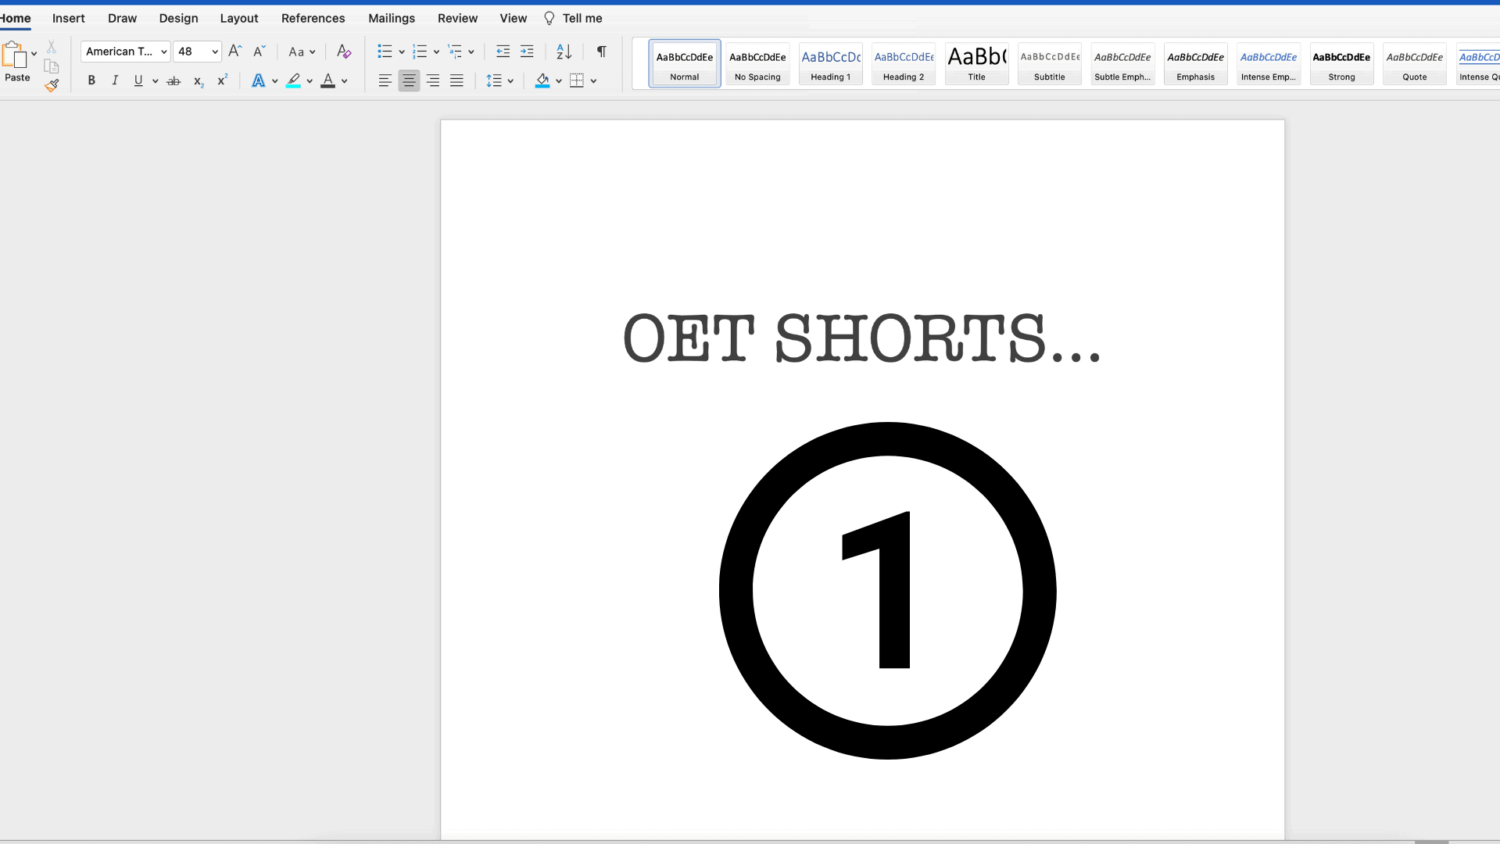Align text right

(433, 81)
